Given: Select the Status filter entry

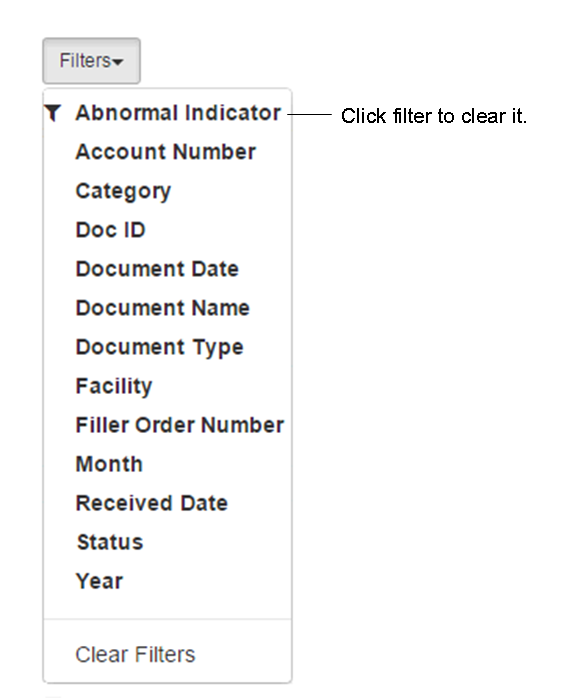Looking at the screenshot, I should tap(110, 542).
